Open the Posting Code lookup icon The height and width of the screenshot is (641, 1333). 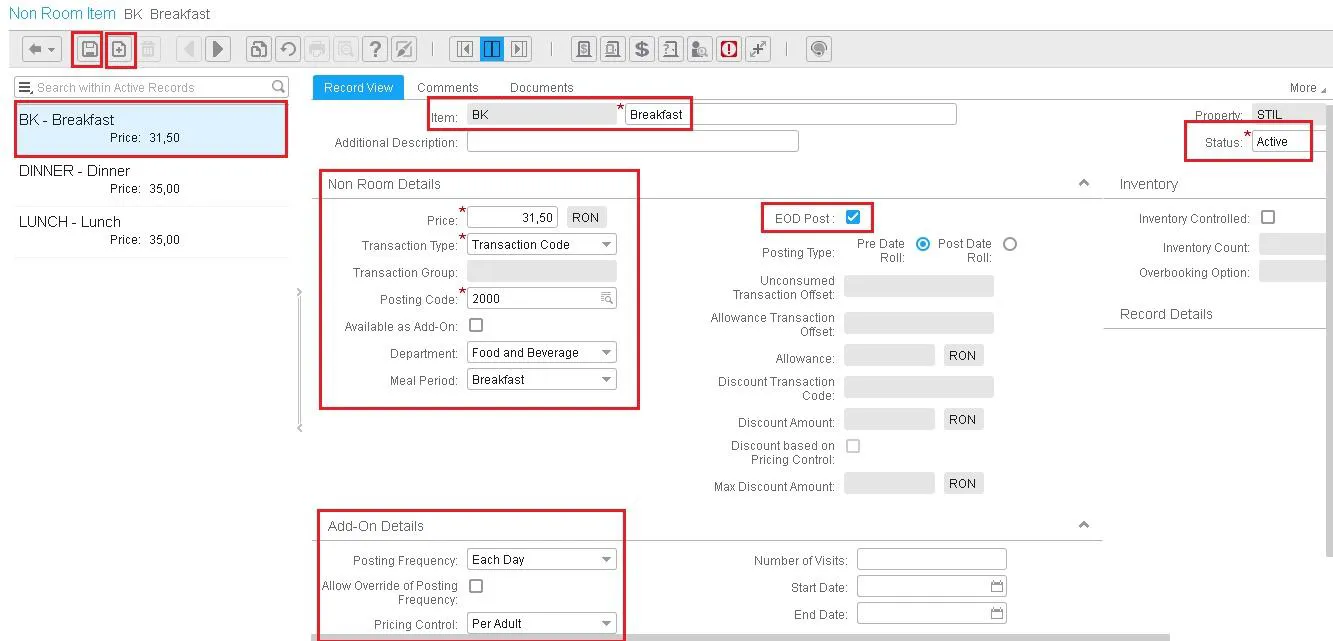tap(606, 298)
